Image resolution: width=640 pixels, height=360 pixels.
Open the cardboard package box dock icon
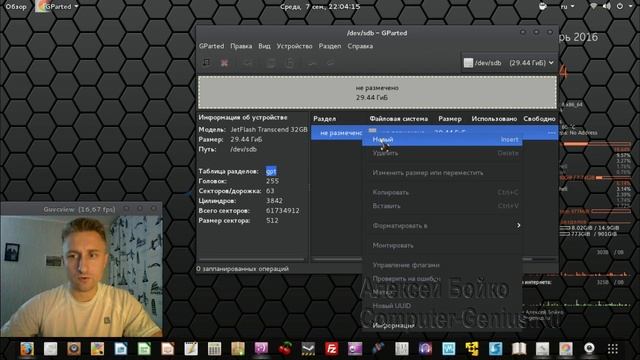(238, 349)
